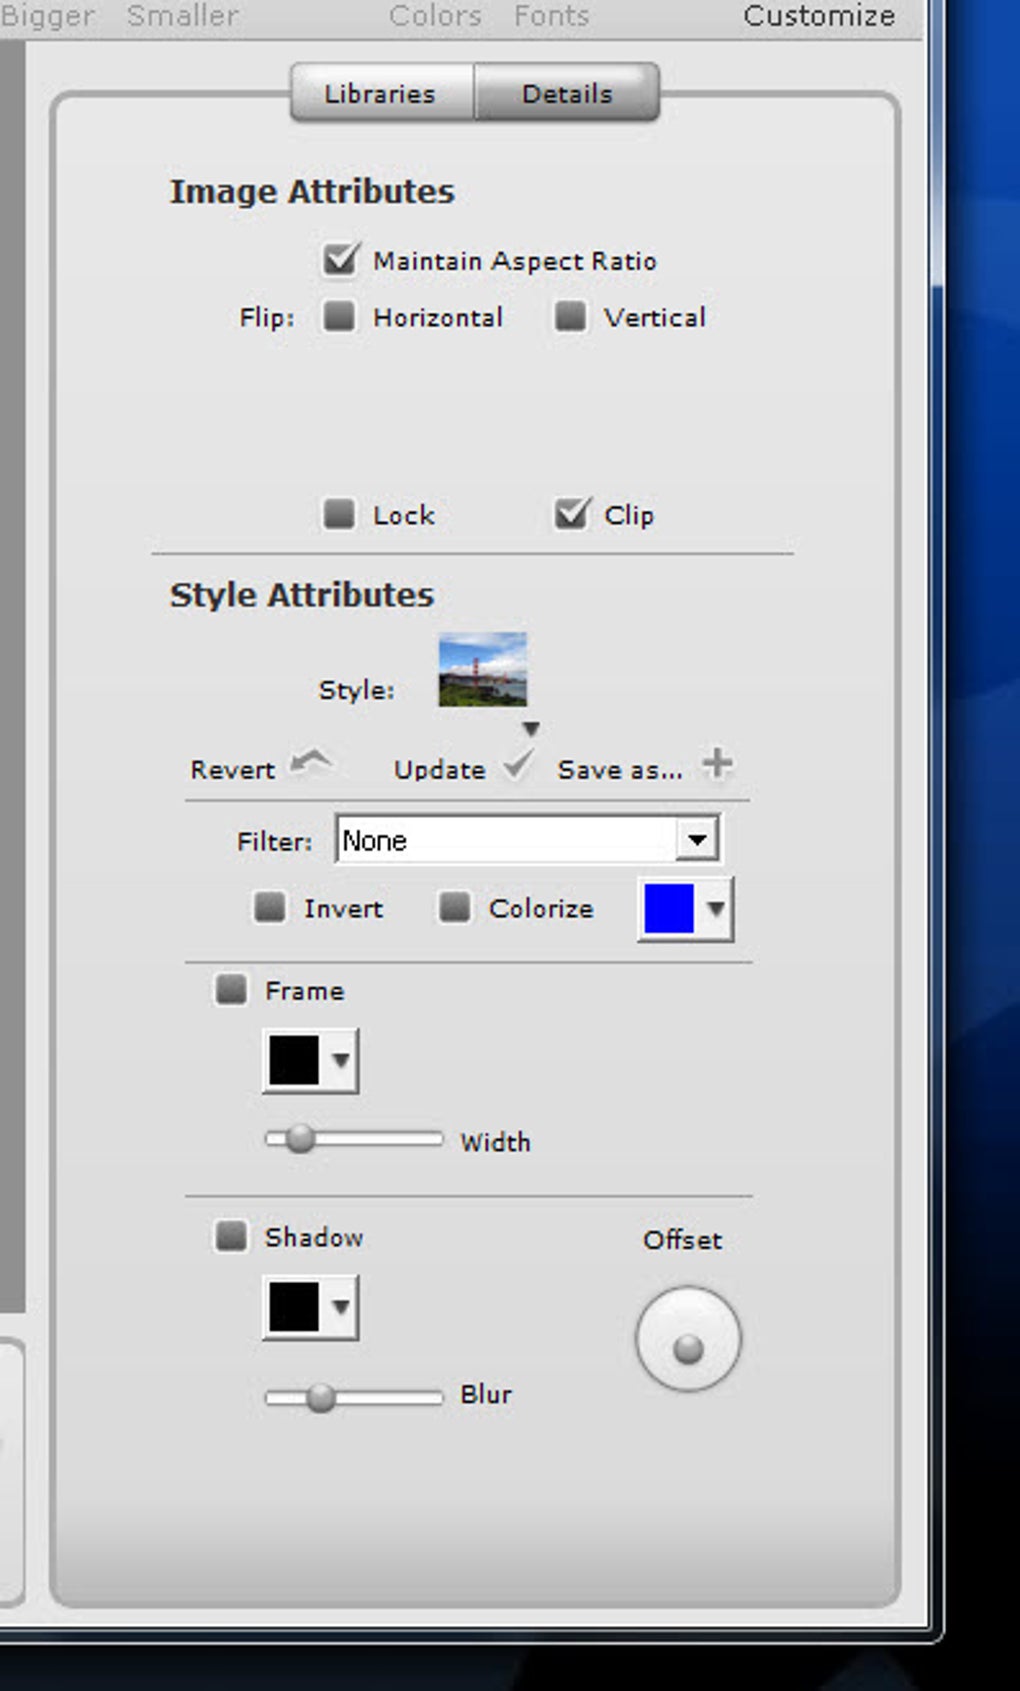Screen dimensions: 1020x1691
Task: Enable the Invert checkbox
Action: point(270,908)
